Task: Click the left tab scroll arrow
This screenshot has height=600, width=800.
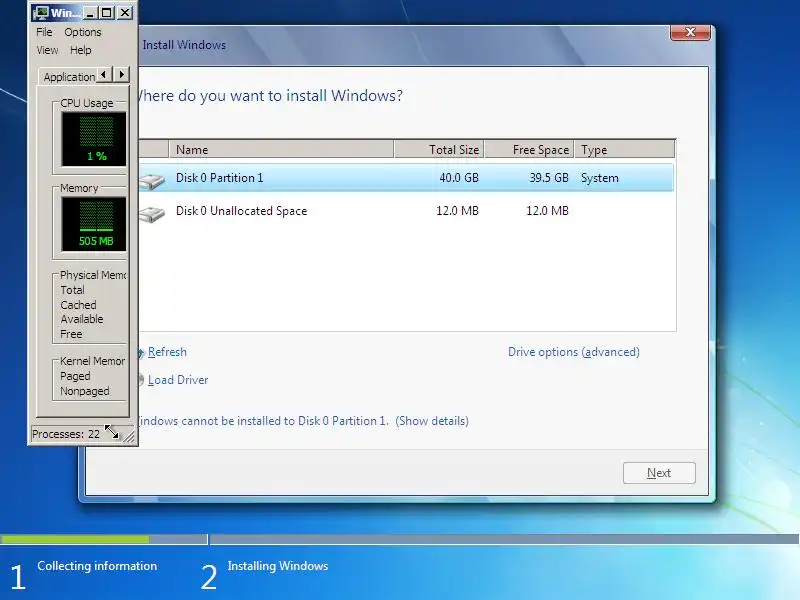Action: [104, 75]
